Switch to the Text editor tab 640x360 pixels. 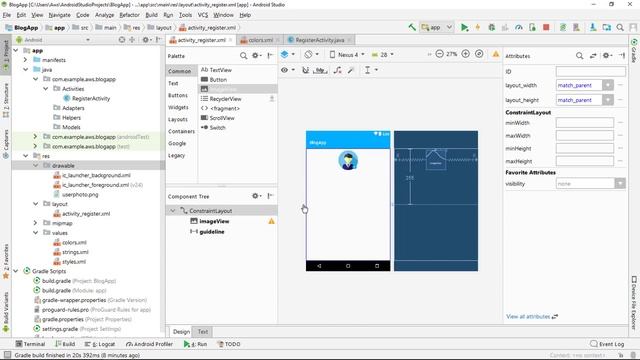click(x=202, y=331)
